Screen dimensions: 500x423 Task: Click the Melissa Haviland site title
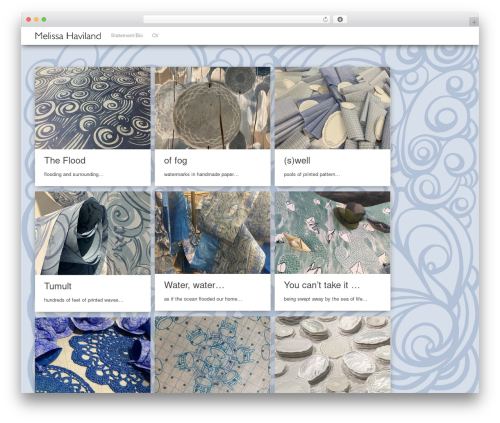click(68, 36)
